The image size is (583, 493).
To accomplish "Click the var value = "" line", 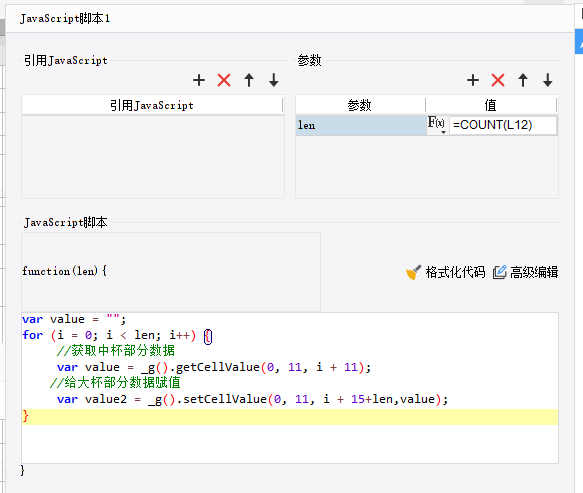I will pyautogui.click(x=74, y=319).
